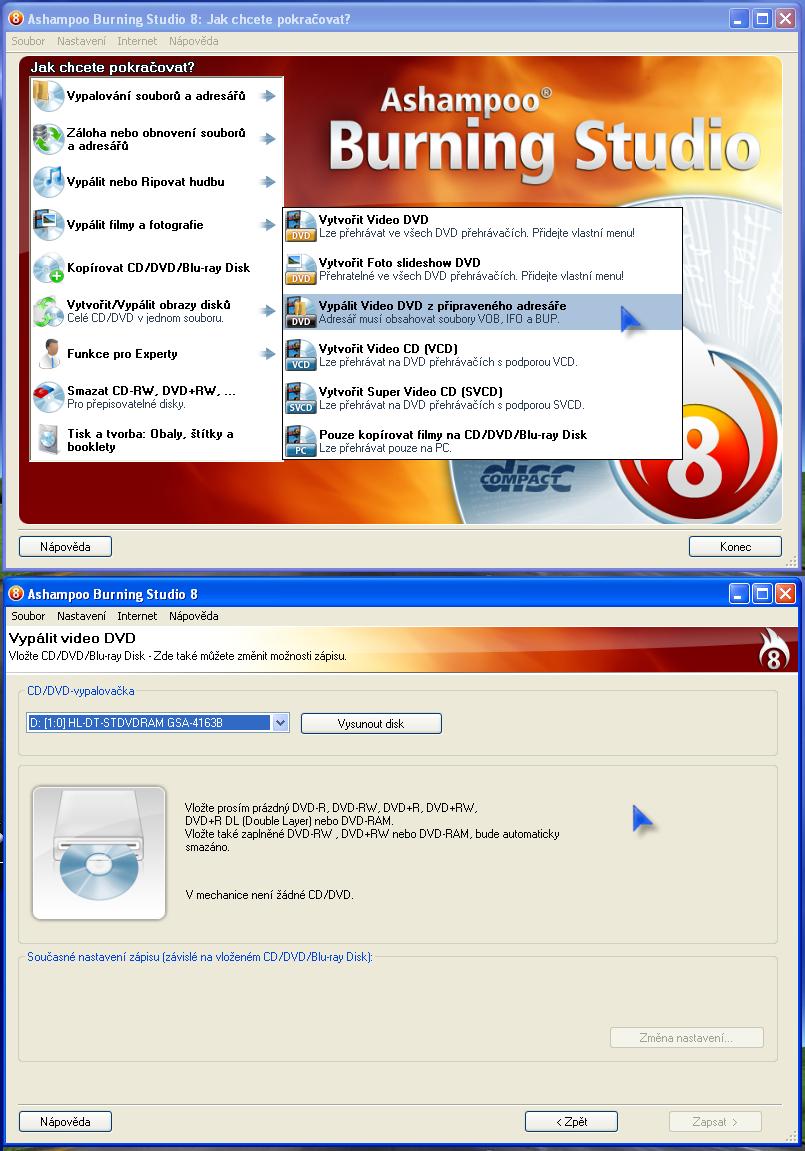Screen dimensions: 805x1151
Task: Click Vysunout disk button
Action: pyautogui.click(x=371, y=723)
